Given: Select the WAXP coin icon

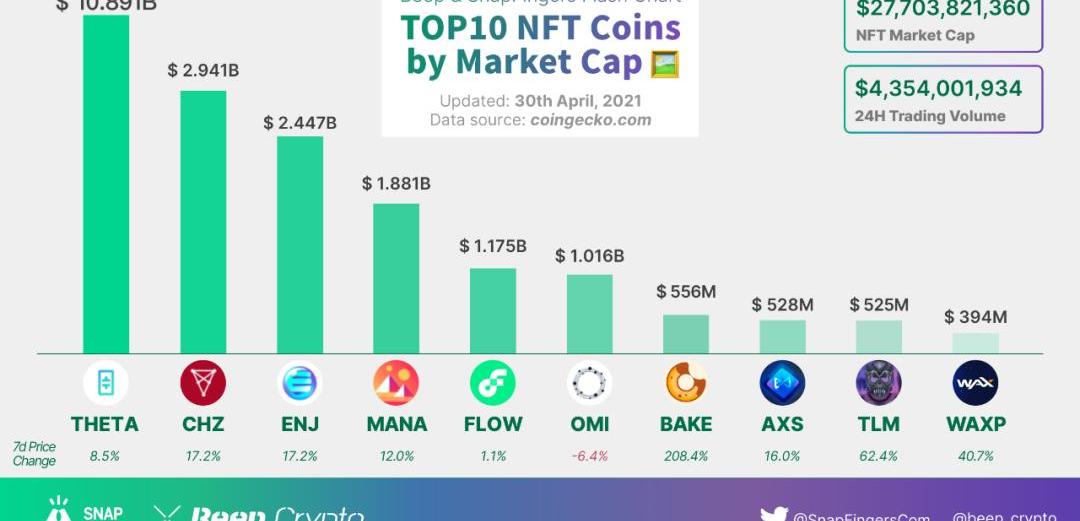Looking at the screenshot, I should click(x=975, y=383).
